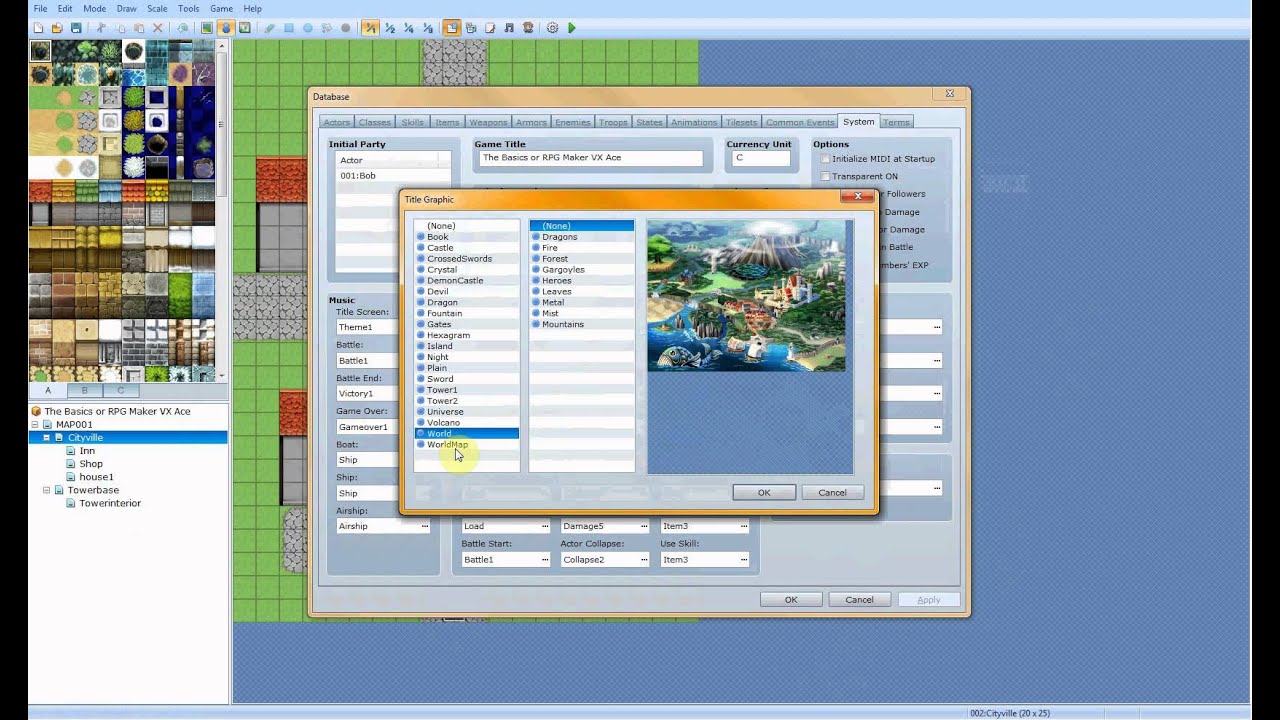
Task: Open Damage5 sound selector button
Action: click(644, 526)
